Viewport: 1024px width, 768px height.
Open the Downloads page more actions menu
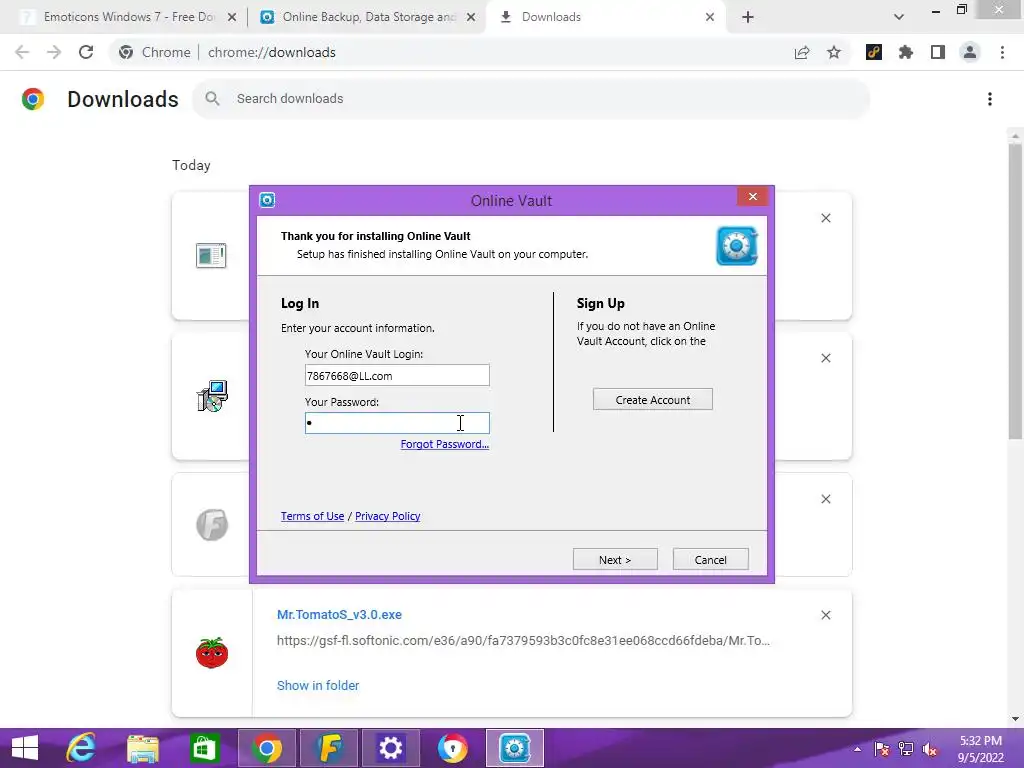pos(990,99)
